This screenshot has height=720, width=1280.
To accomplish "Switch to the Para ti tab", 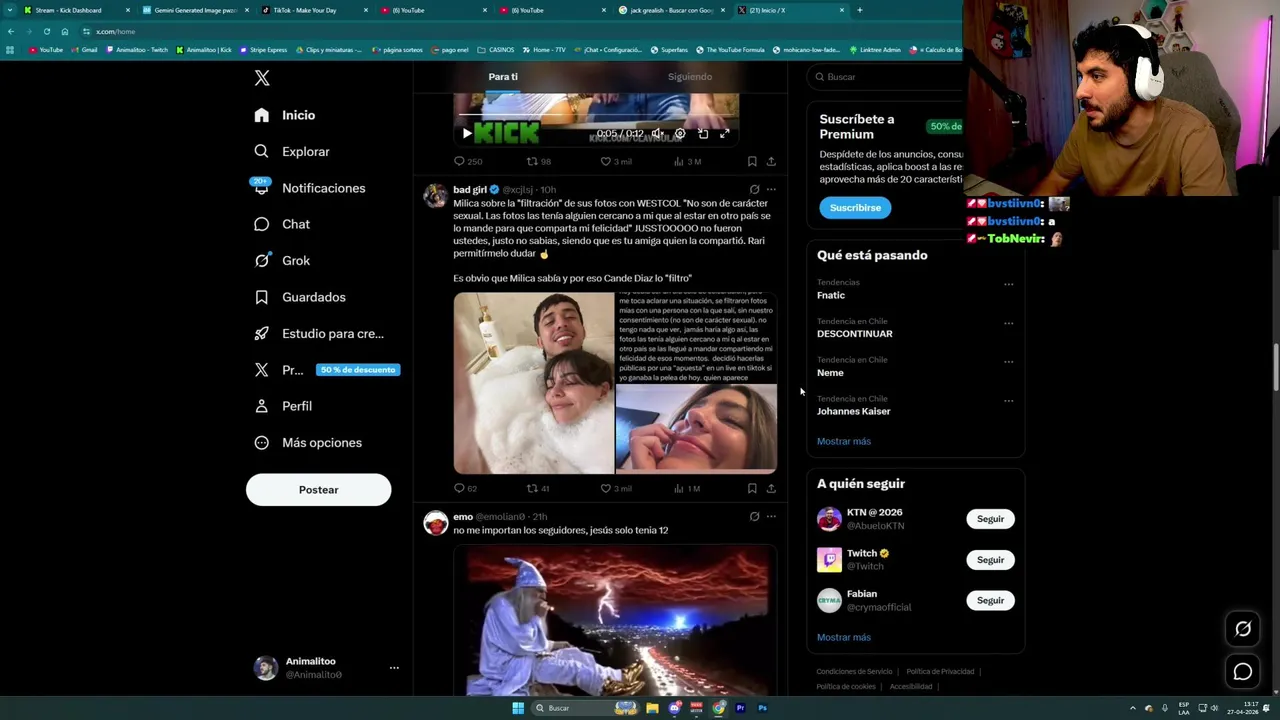I will 503,77.
